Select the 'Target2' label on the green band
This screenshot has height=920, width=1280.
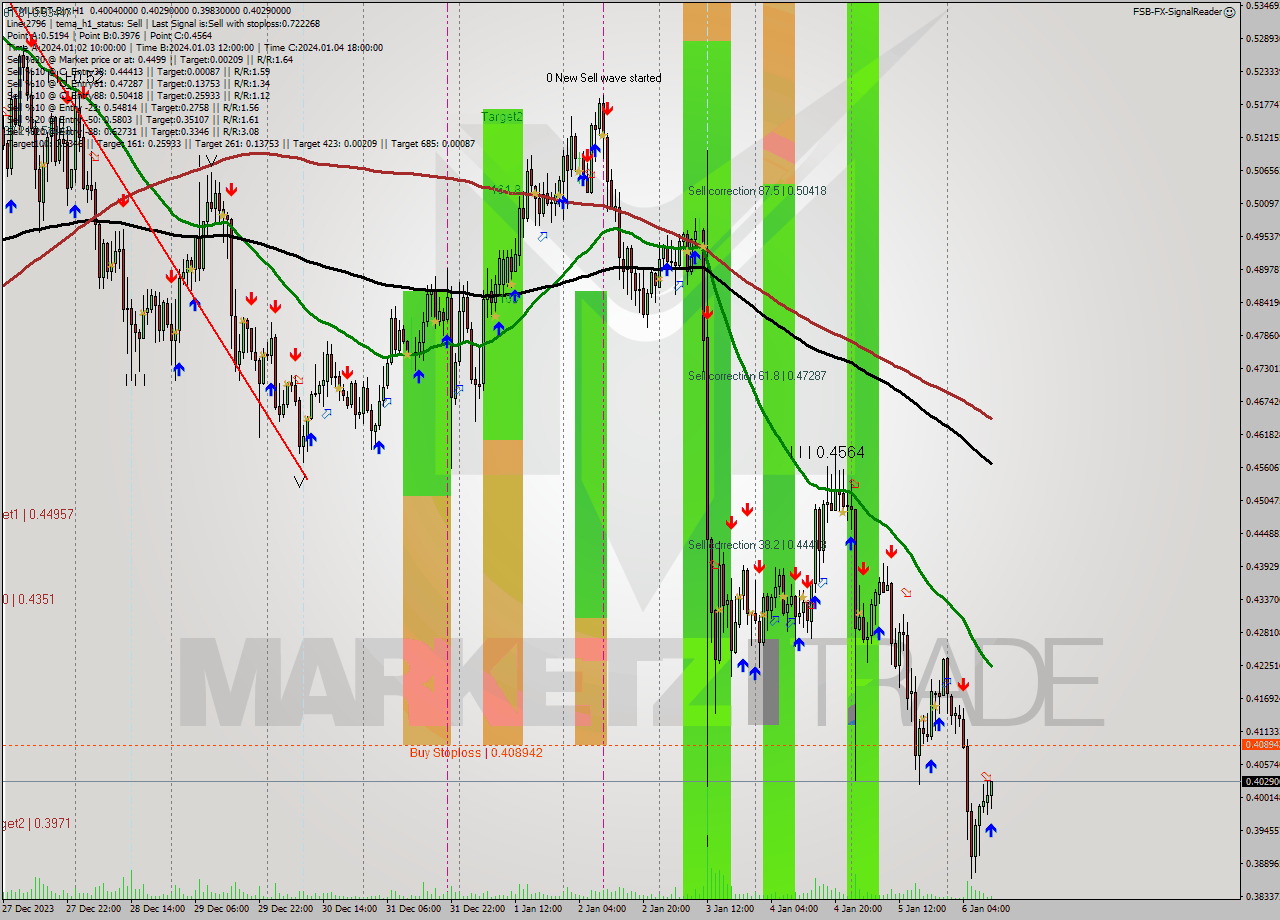coord(501,117)
